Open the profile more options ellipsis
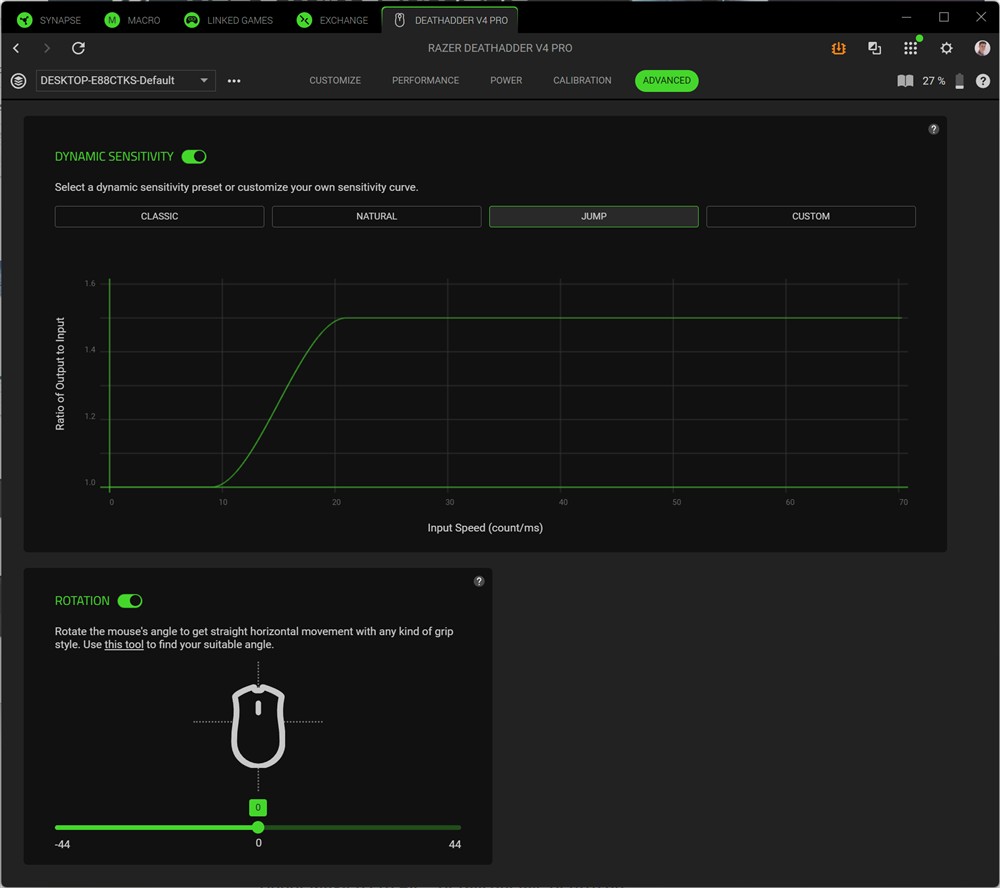1000x888 pixels. point(234,81)
